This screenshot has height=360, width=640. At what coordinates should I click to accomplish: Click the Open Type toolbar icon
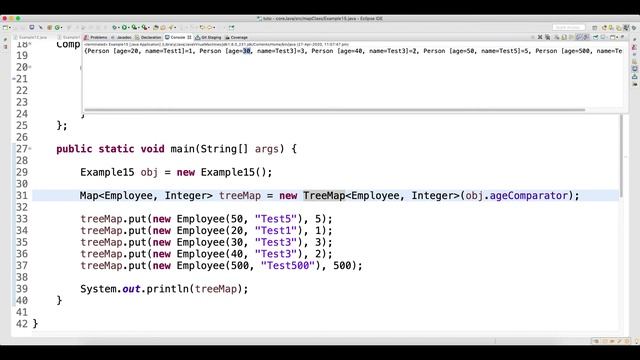(156, 27)
